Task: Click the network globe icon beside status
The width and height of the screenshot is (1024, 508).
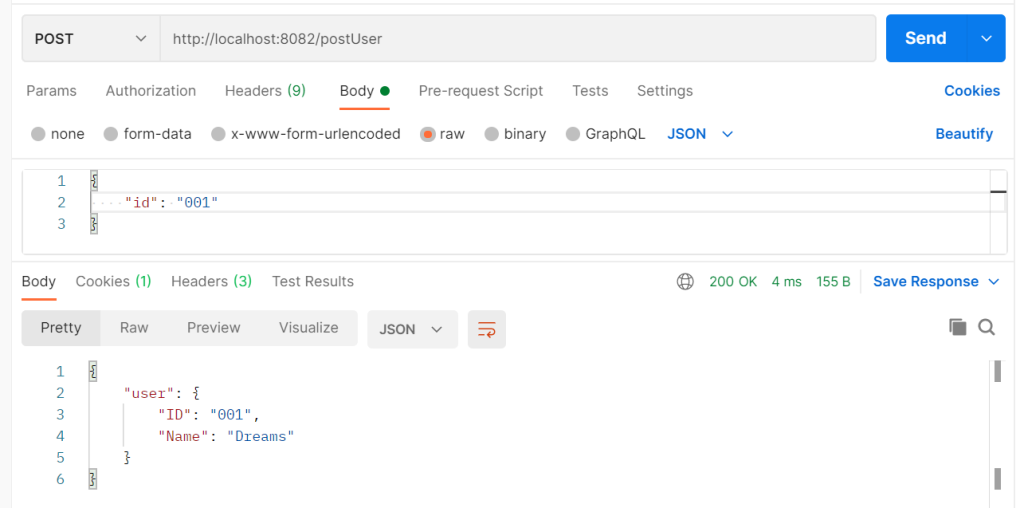Action: 685,282
